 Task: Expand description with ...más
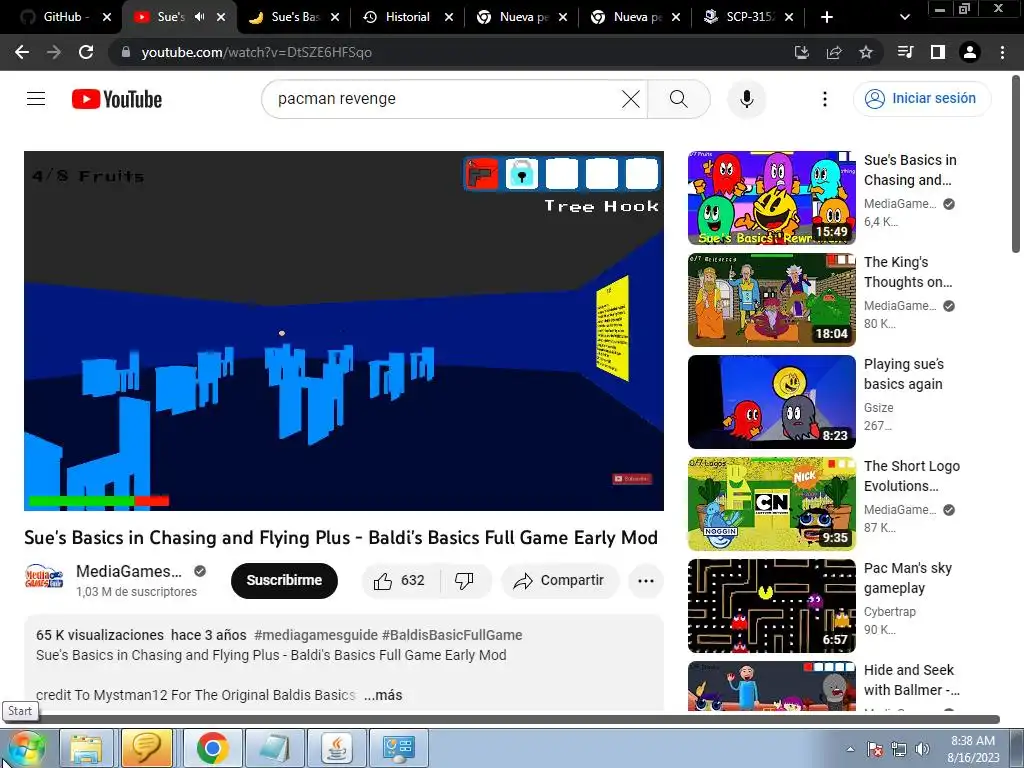[383, 696]
